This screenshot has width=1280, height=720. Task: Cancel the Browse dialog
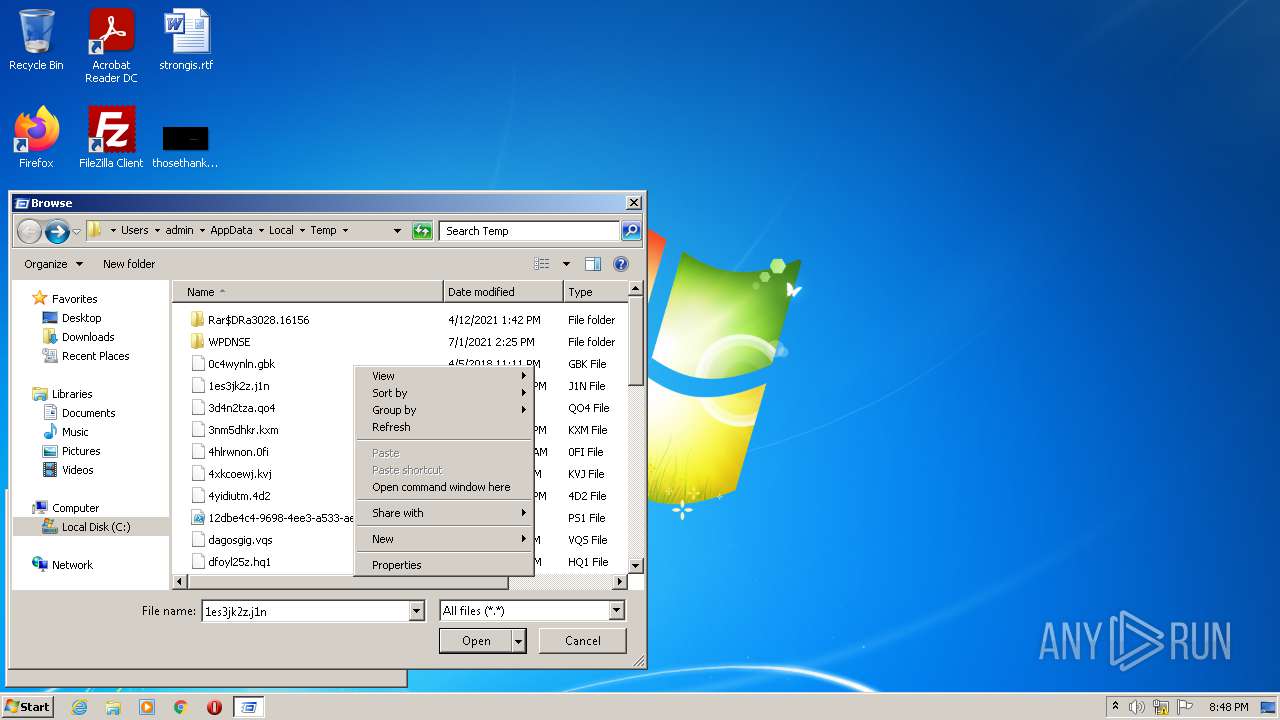point(583,641)
